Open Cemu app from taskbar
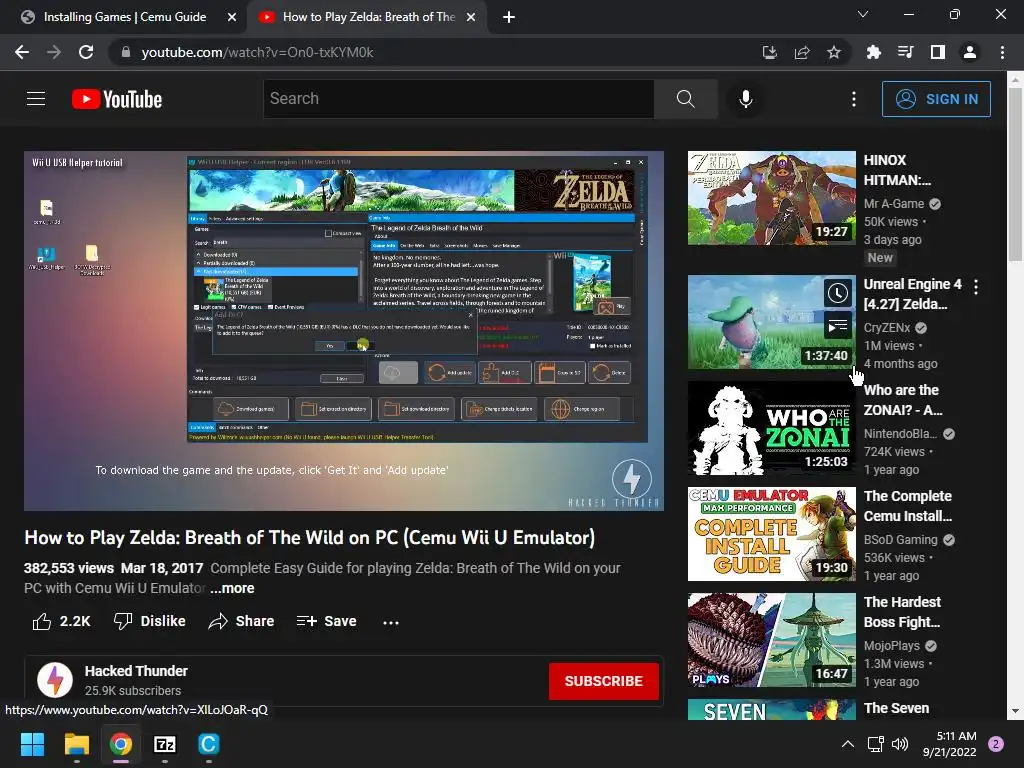1024x768 pixels. pos(208,744)
